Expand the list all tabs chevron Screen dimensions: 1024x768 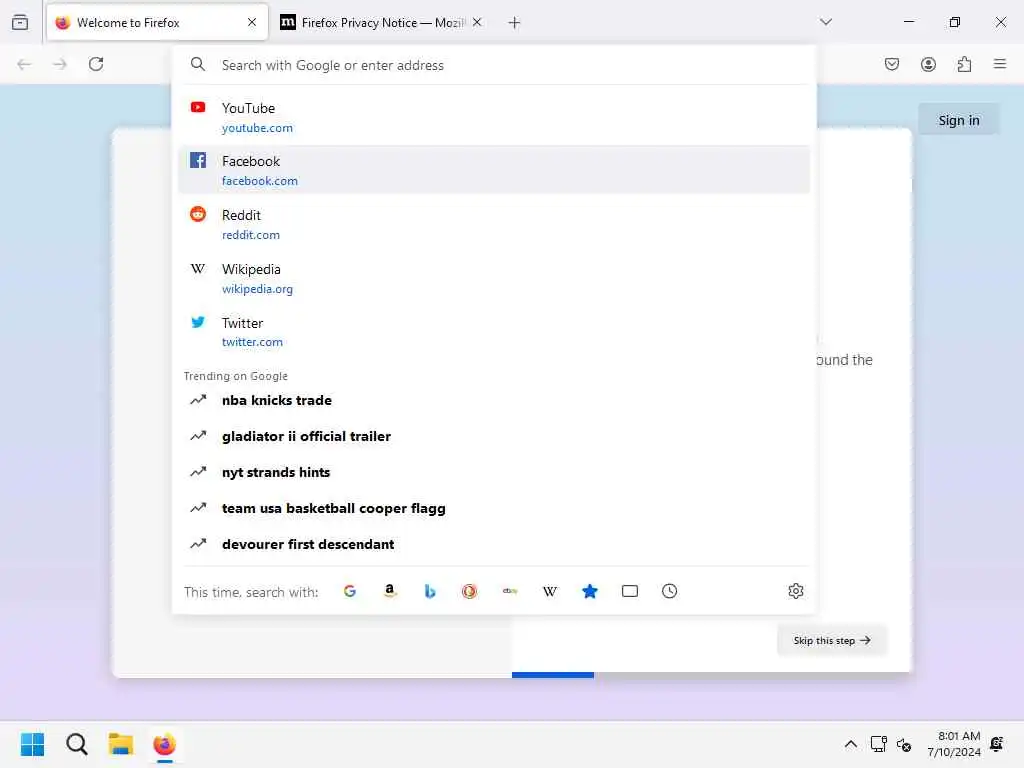click(826, 22)
